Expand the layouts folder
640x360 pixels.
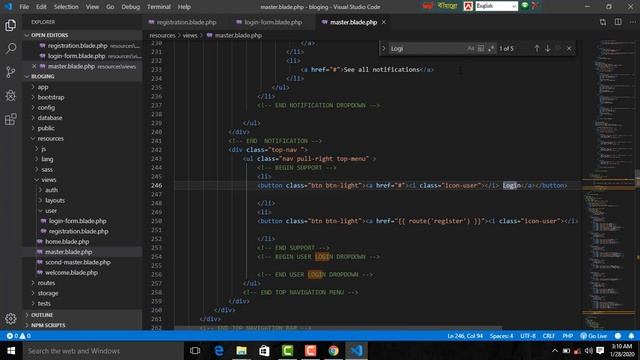[x=82, y=200]
